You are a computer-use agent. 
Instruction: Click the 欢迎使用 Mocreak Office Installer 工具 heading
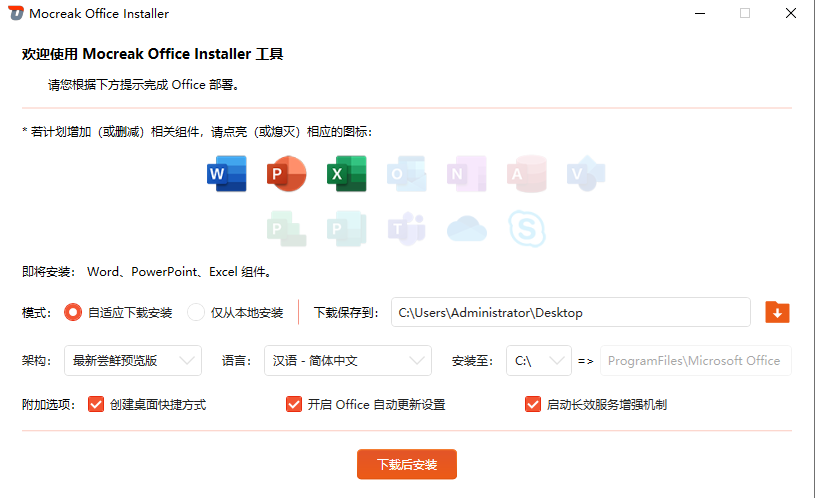tap(152, 54)
